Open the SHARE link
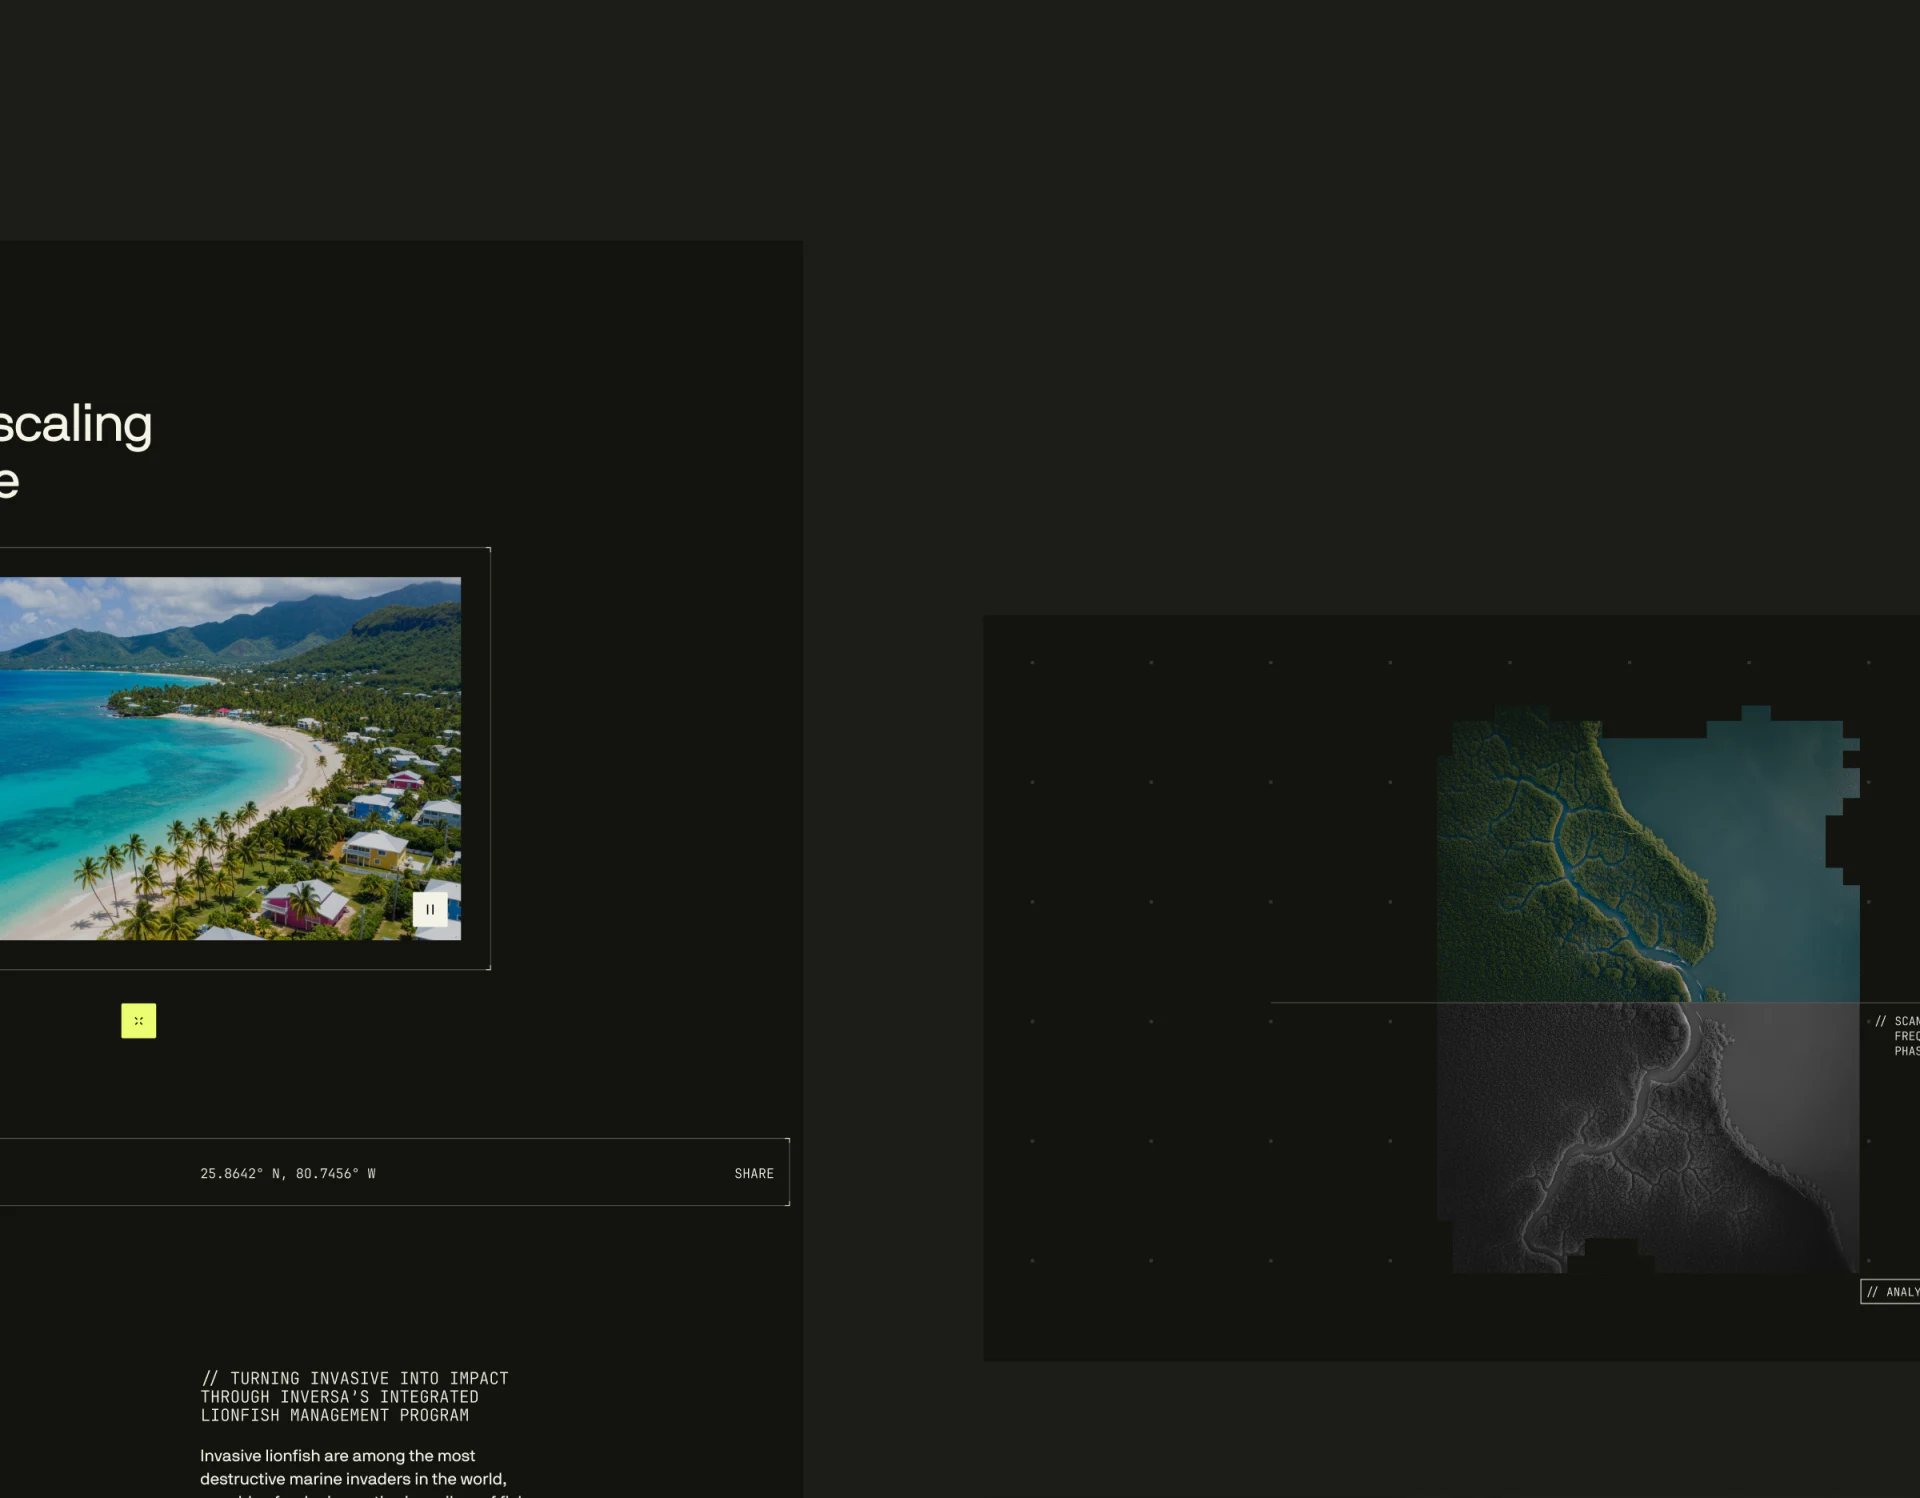This screenshot has width=1920, height=1498. tap(754, 1173)
